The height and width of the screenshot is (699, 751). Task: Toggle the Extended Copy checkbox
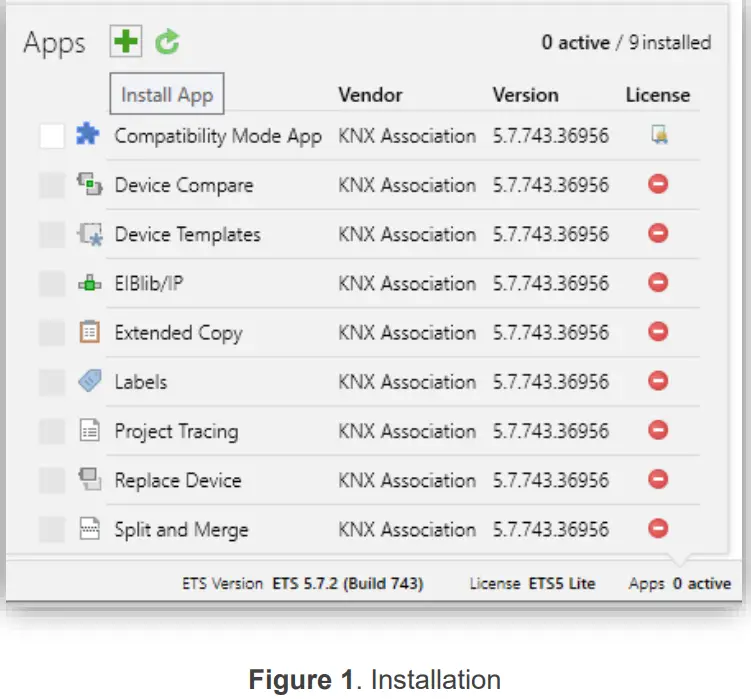pos(52,333)
